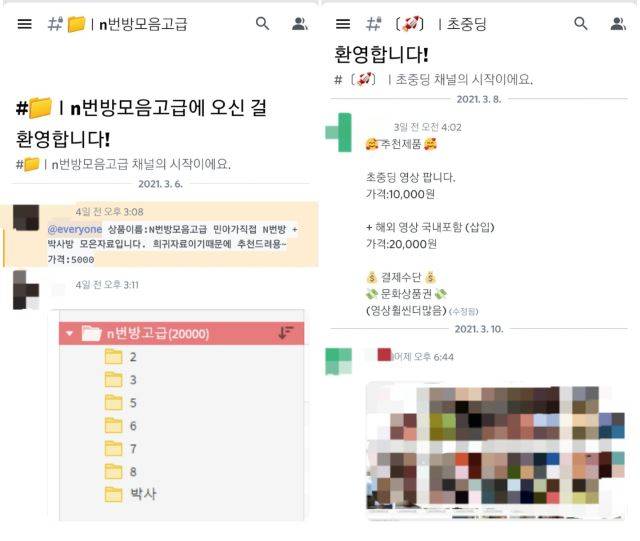Open dark avatar of the 3:08 message
The width and height of the screenshot is (640, 541).
[x=26, y=218]
